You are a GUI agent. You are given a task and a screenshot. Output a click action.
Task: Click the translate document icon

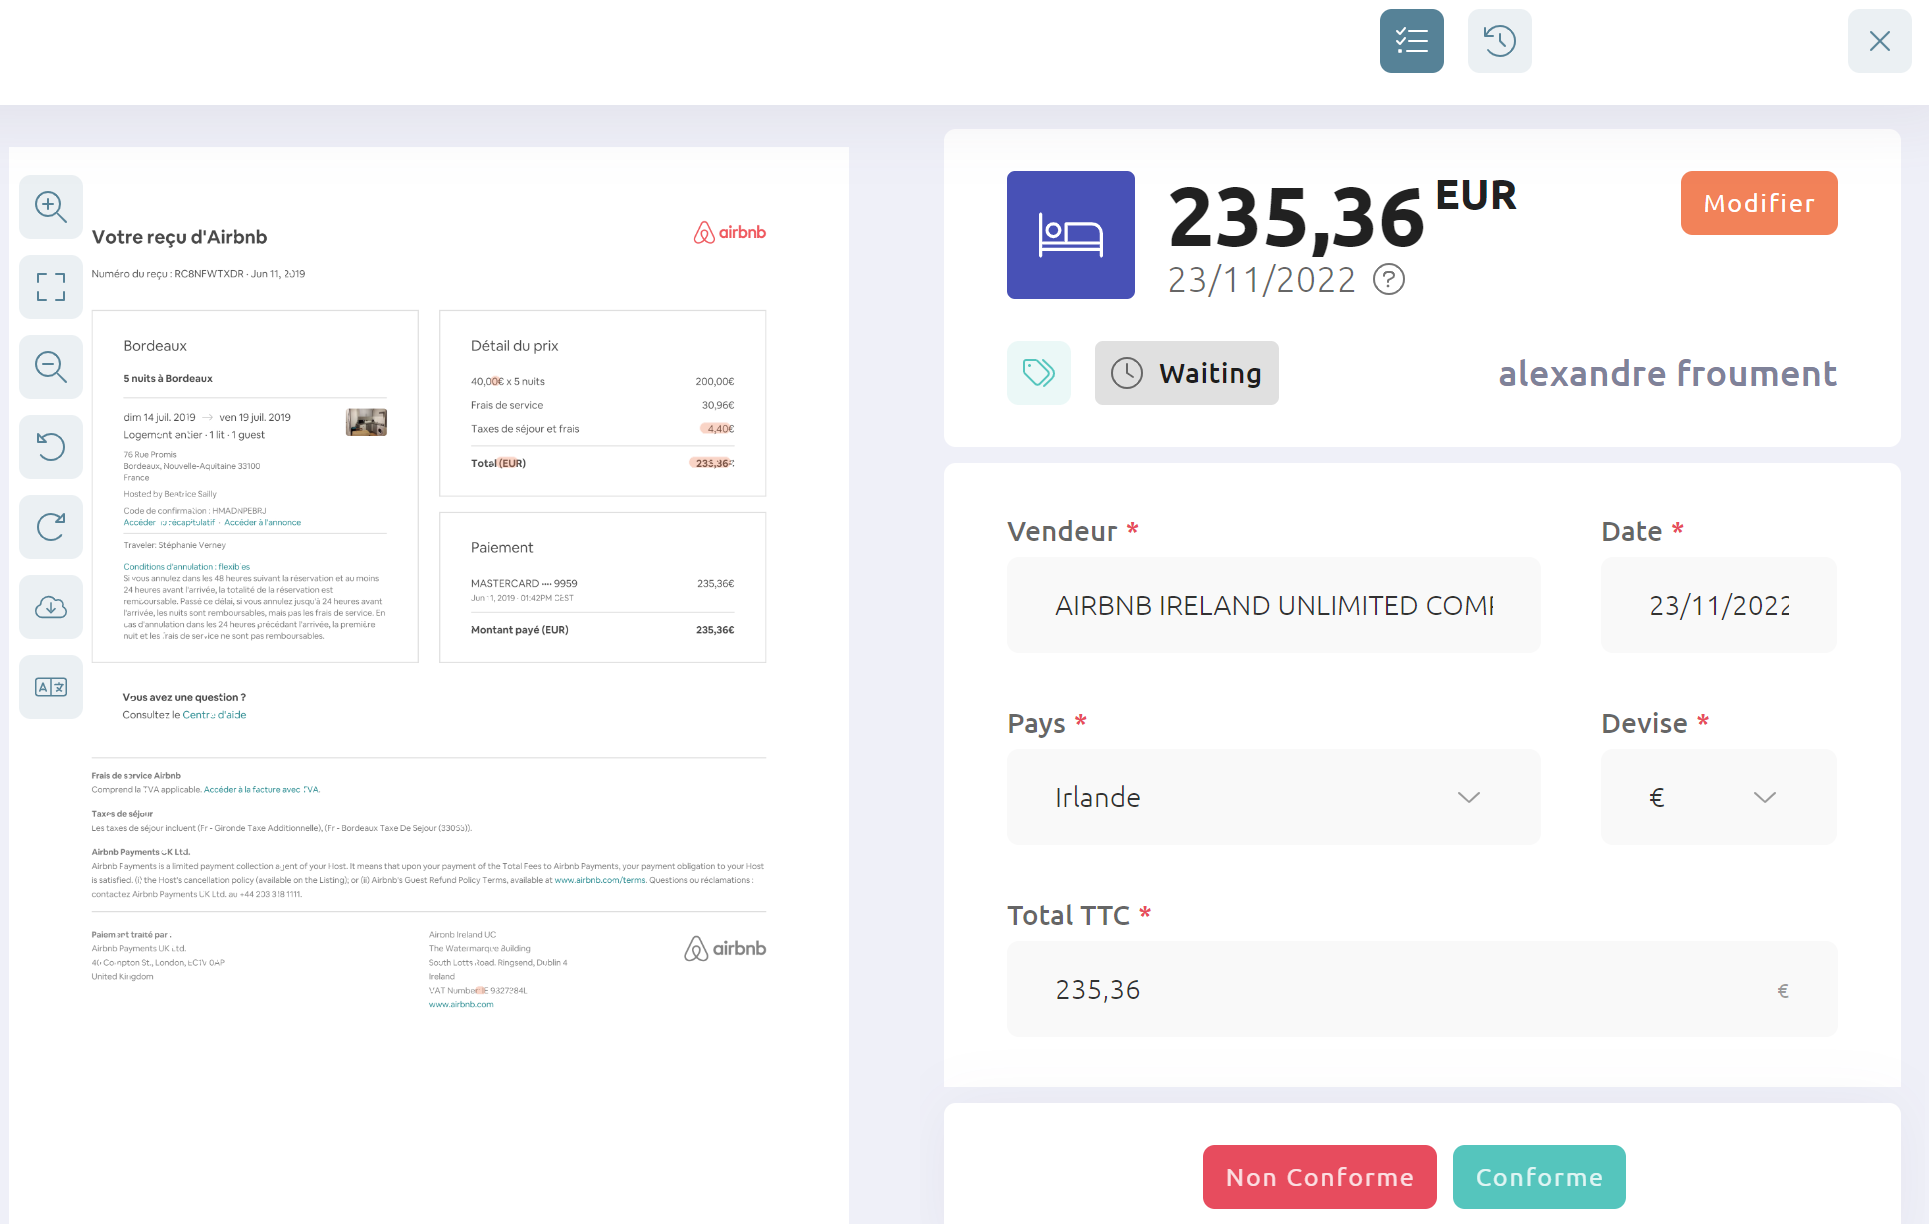(x=51, y=687)
